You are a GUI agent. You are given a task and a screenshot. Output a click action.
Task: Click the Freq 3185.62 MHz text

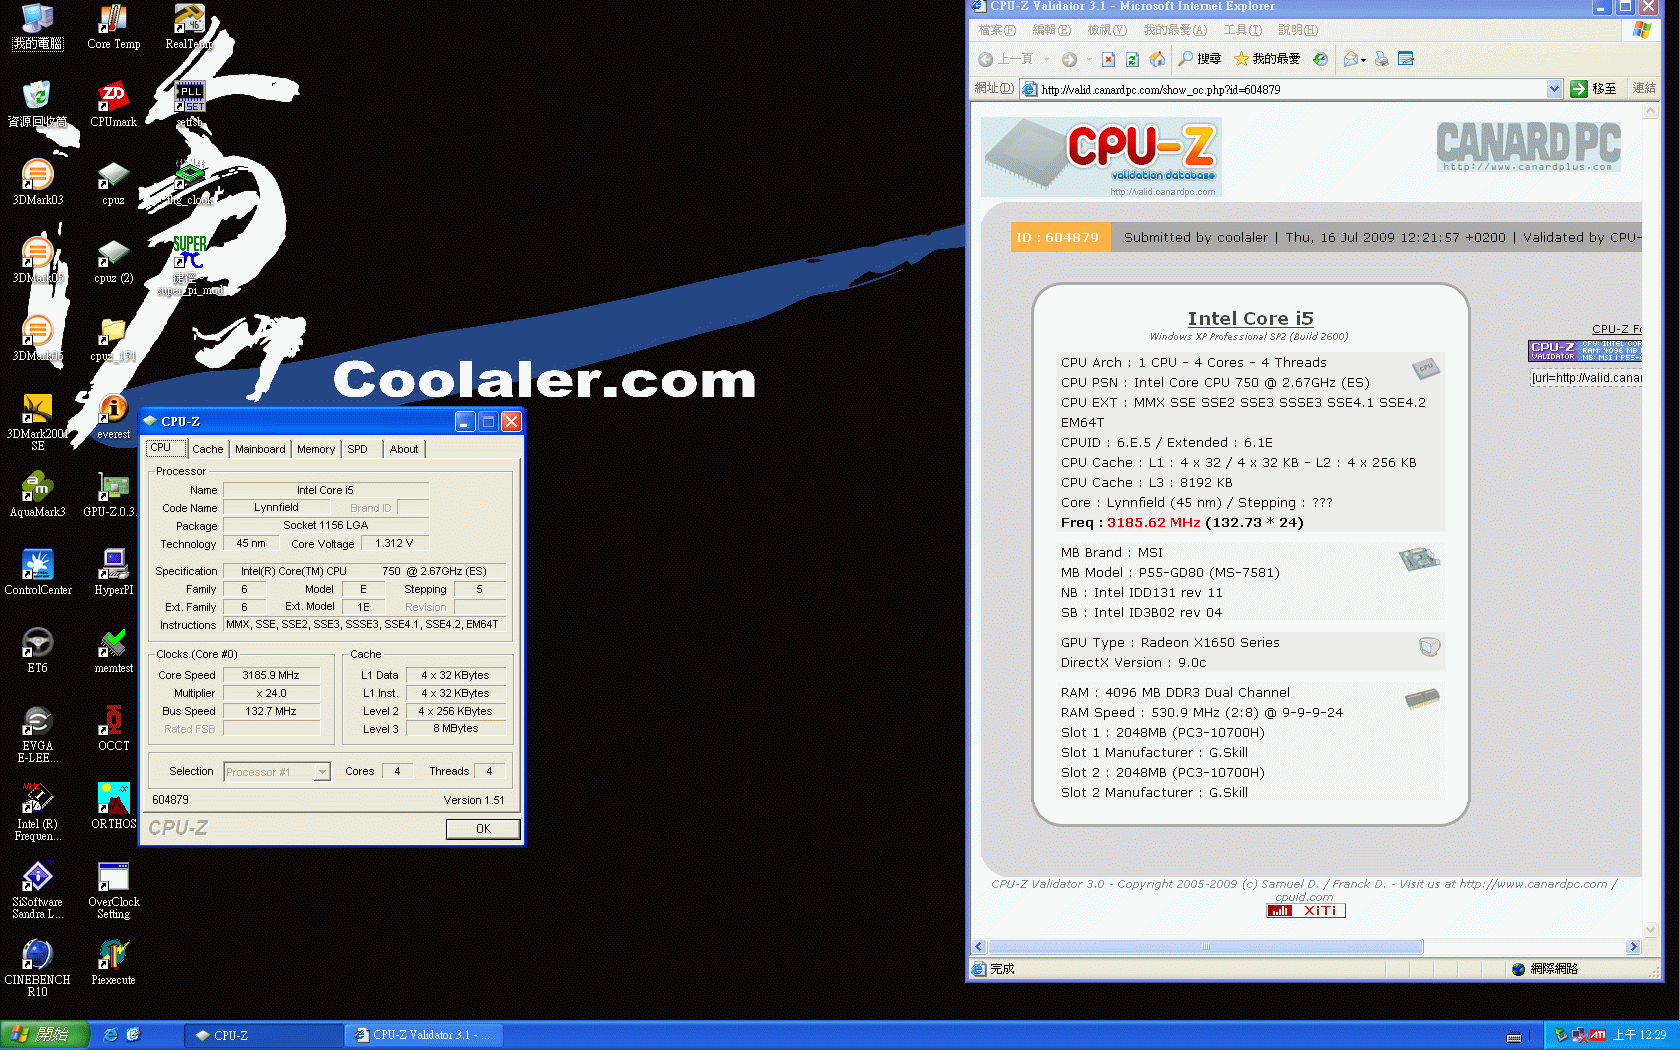click(x=1182, y=522)
